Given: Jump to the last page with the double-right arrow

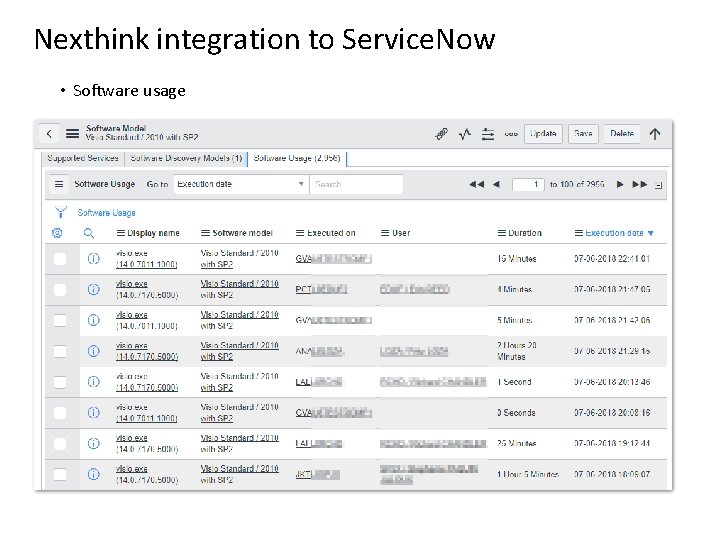Looking at the screenshot, I should click(640, 184).
